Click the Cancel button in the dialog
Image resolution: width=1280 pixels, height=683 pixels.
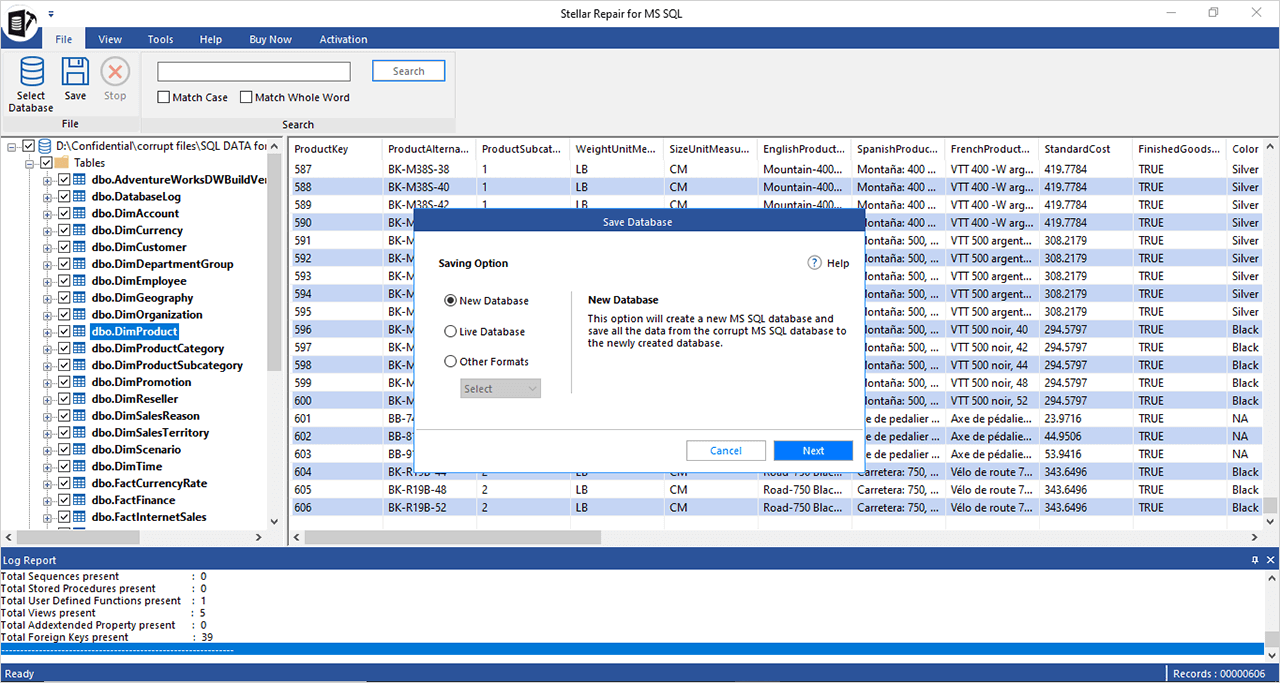pyautogui.click(x=726, y=450)
